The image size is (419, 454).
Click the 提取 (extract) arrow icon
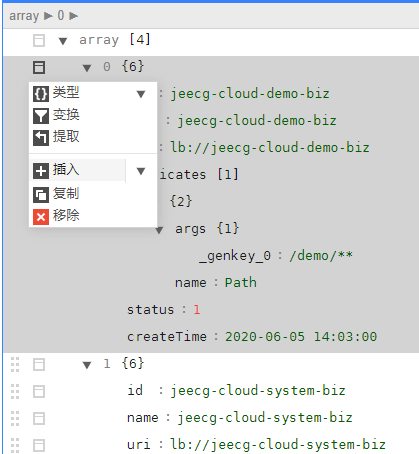(x=41, y=138)
